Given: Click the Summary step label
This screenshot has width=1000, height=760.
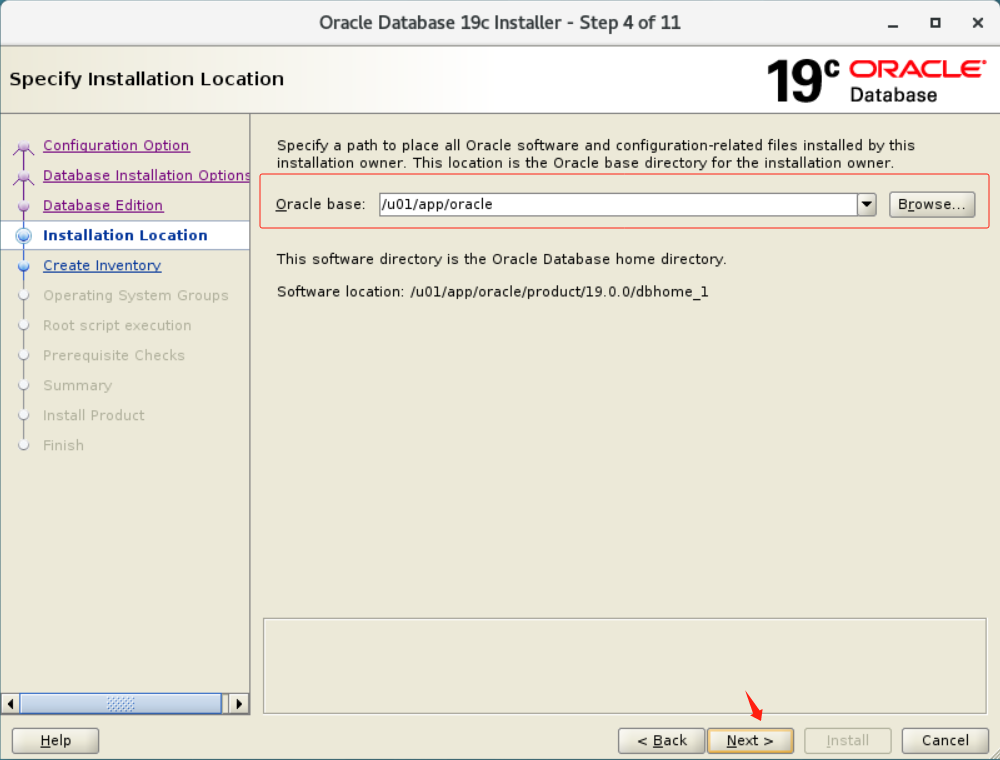Looking at the screenshot, I should [x=78, y=385].
